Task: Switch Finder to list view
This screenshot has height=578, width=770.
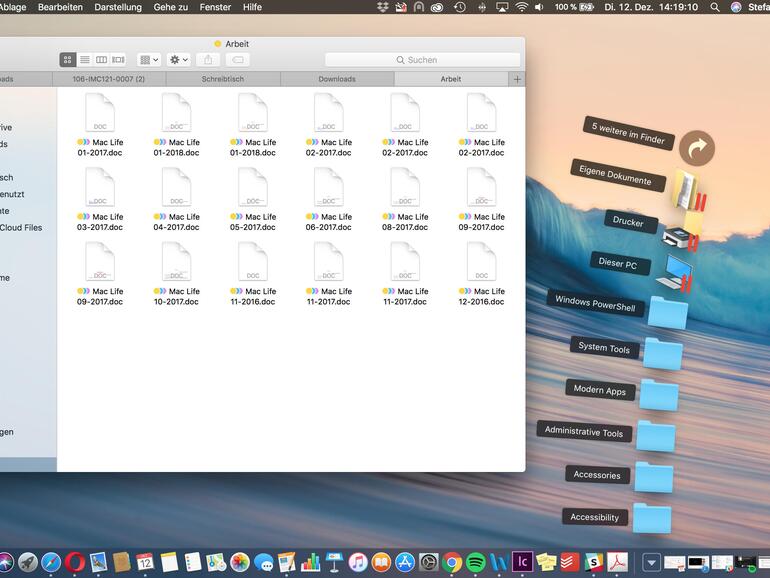Action: 85,60
